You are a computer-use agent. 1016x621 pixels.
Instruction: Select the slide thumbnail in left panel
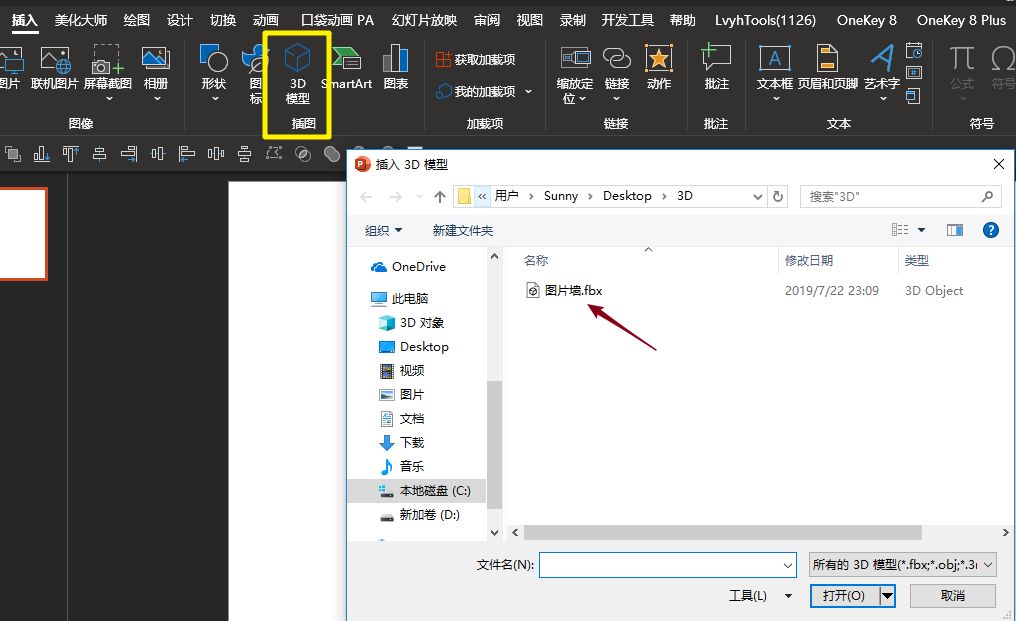[23, 233]
